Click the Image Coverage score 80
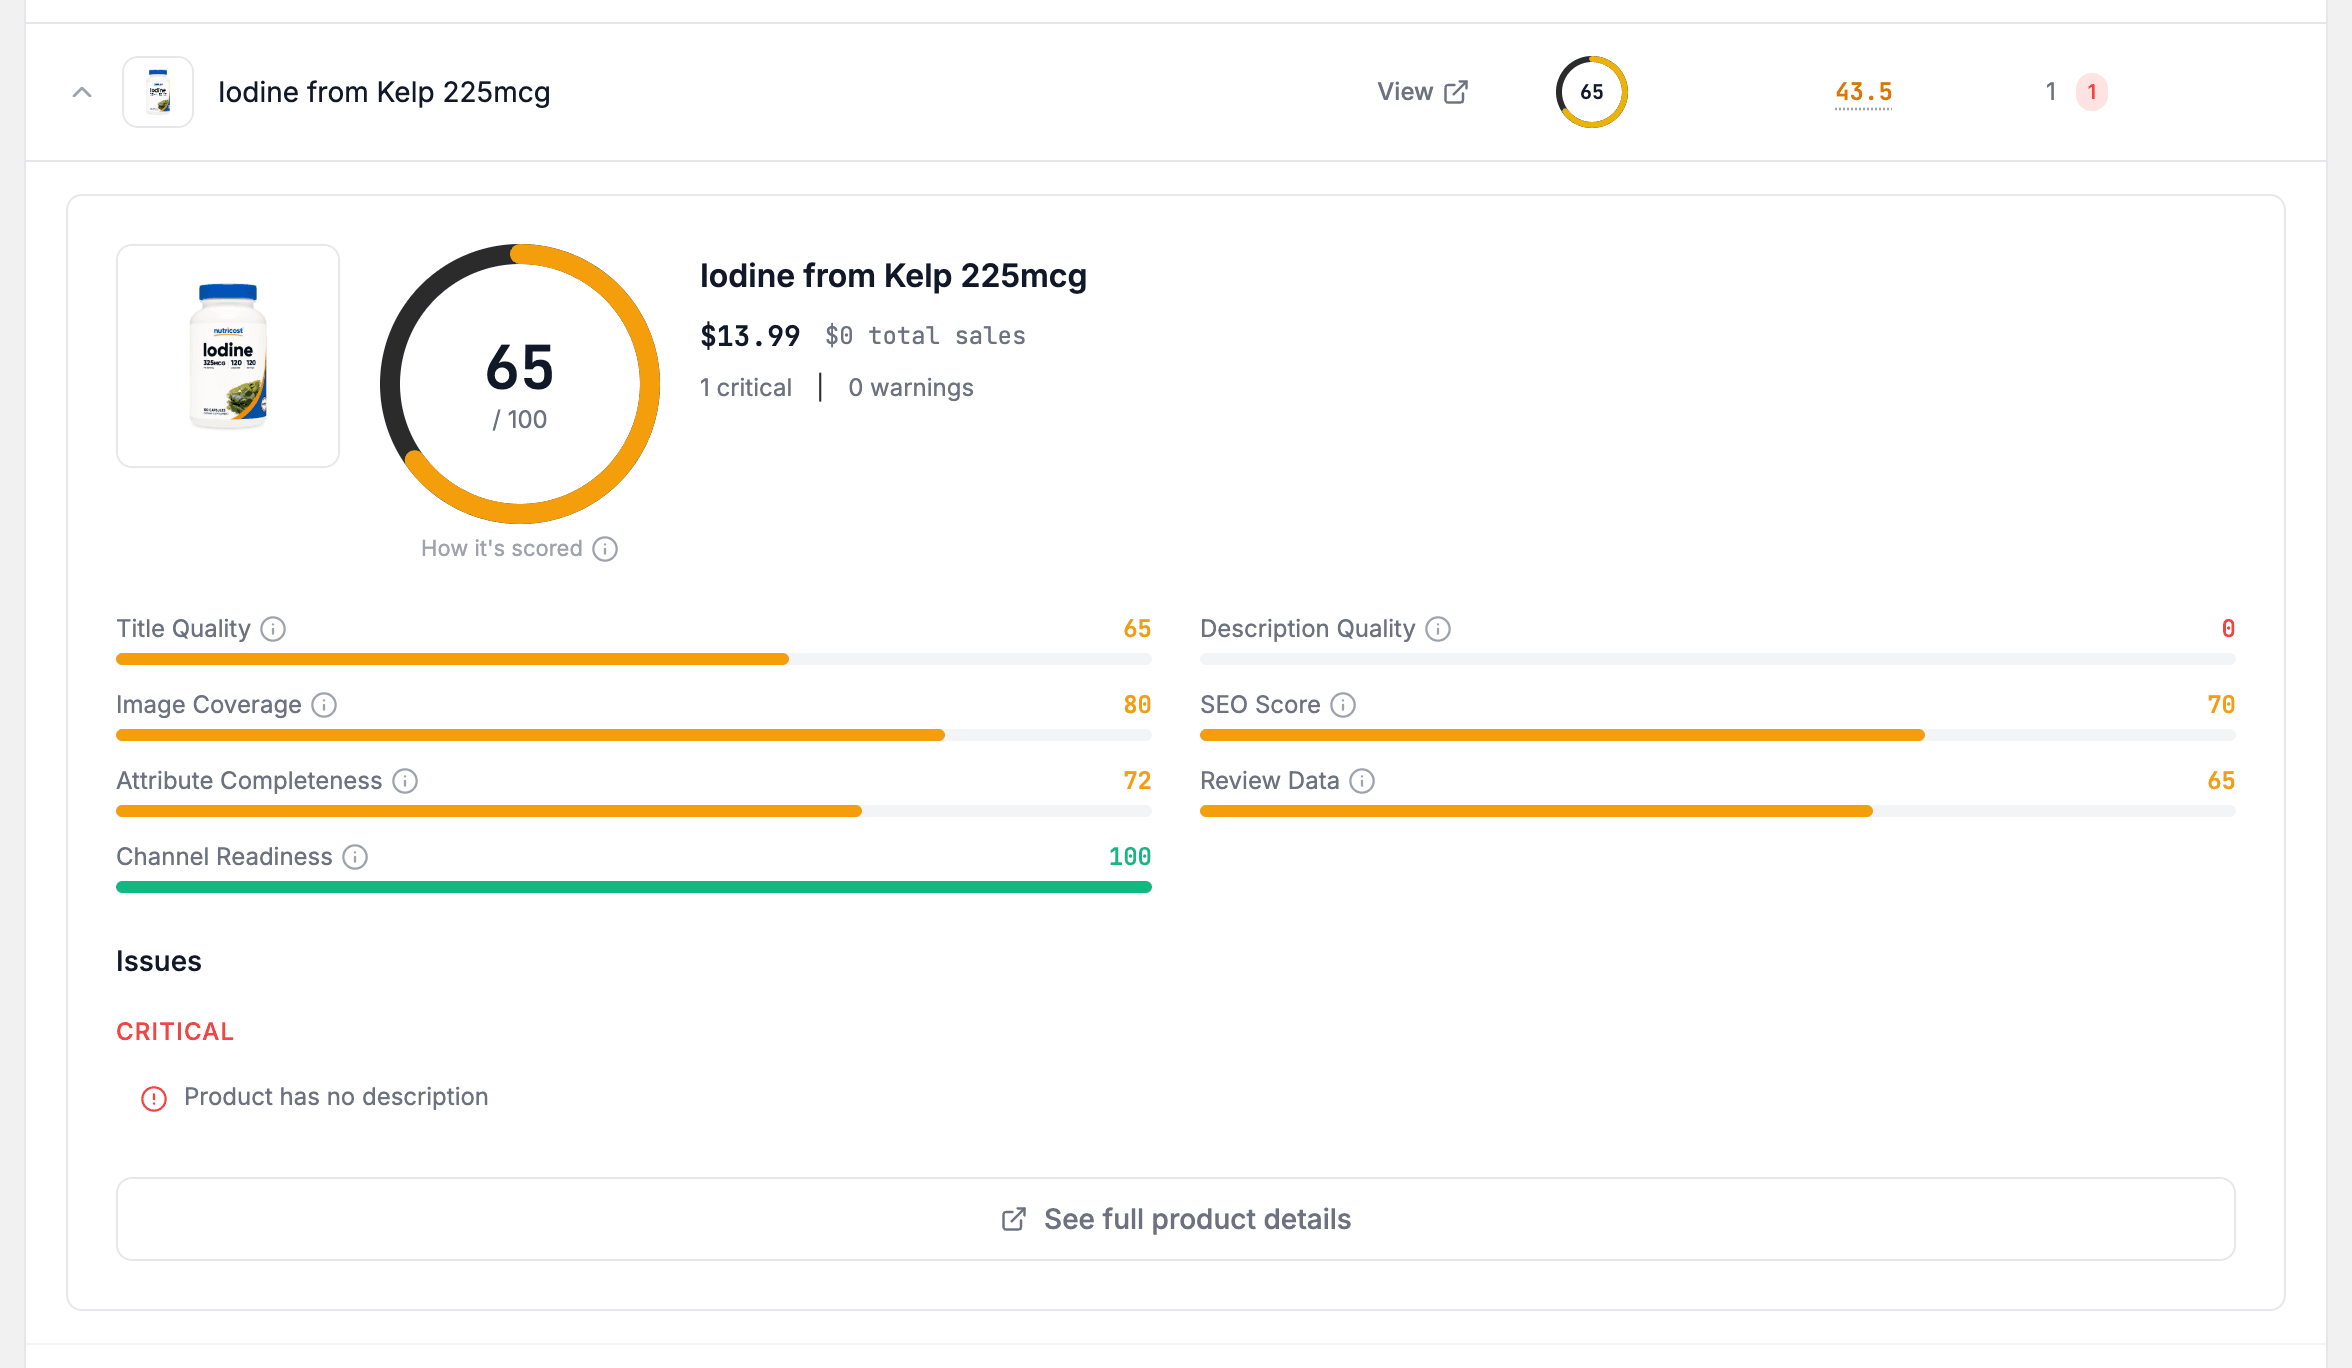Image resolution: width=2352 pixels, height=1368 pixels. pyautogui.click(x=1137, y=705)
